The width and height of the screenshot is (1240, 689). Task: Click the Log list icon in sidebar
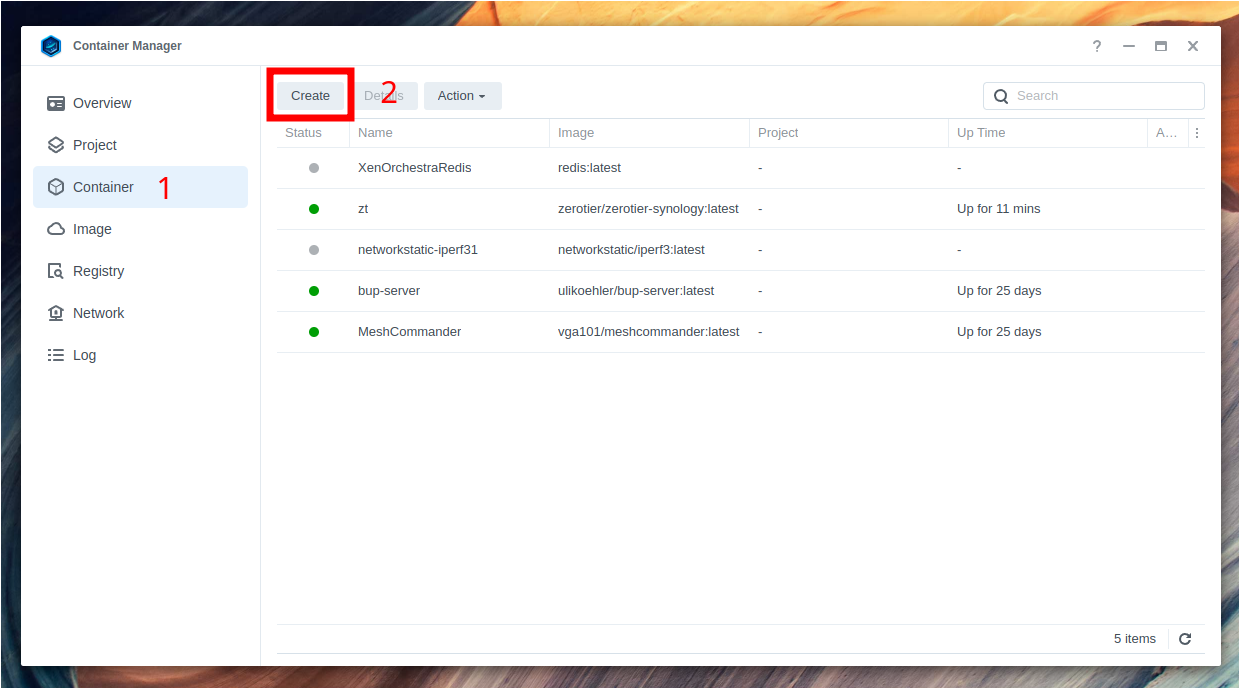click(56, 355)
